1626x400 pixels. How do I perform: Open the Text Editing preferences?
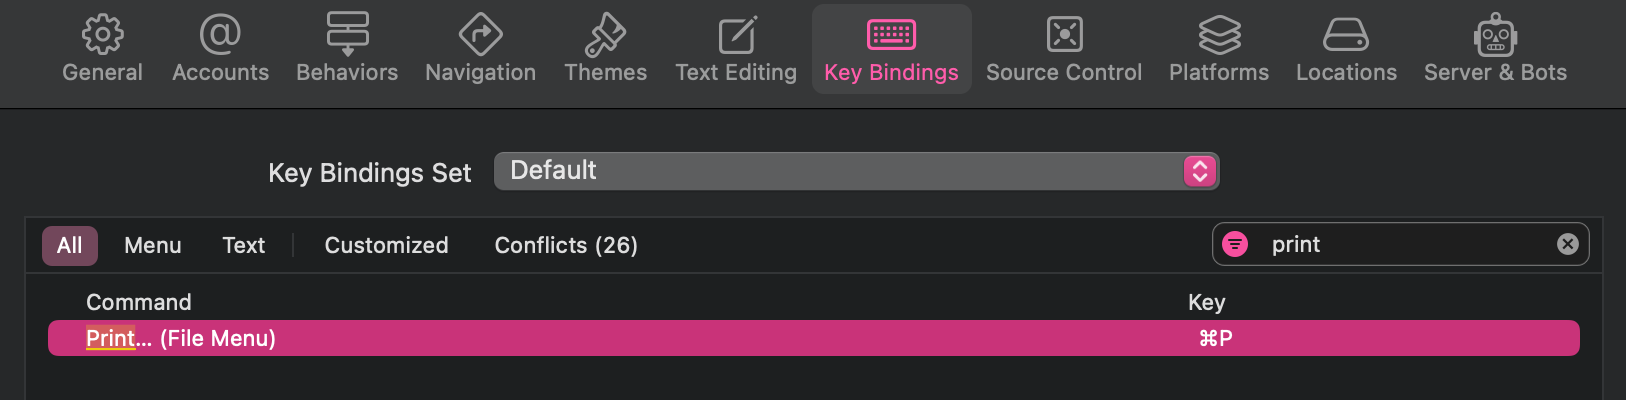click(x=736, y=49)
